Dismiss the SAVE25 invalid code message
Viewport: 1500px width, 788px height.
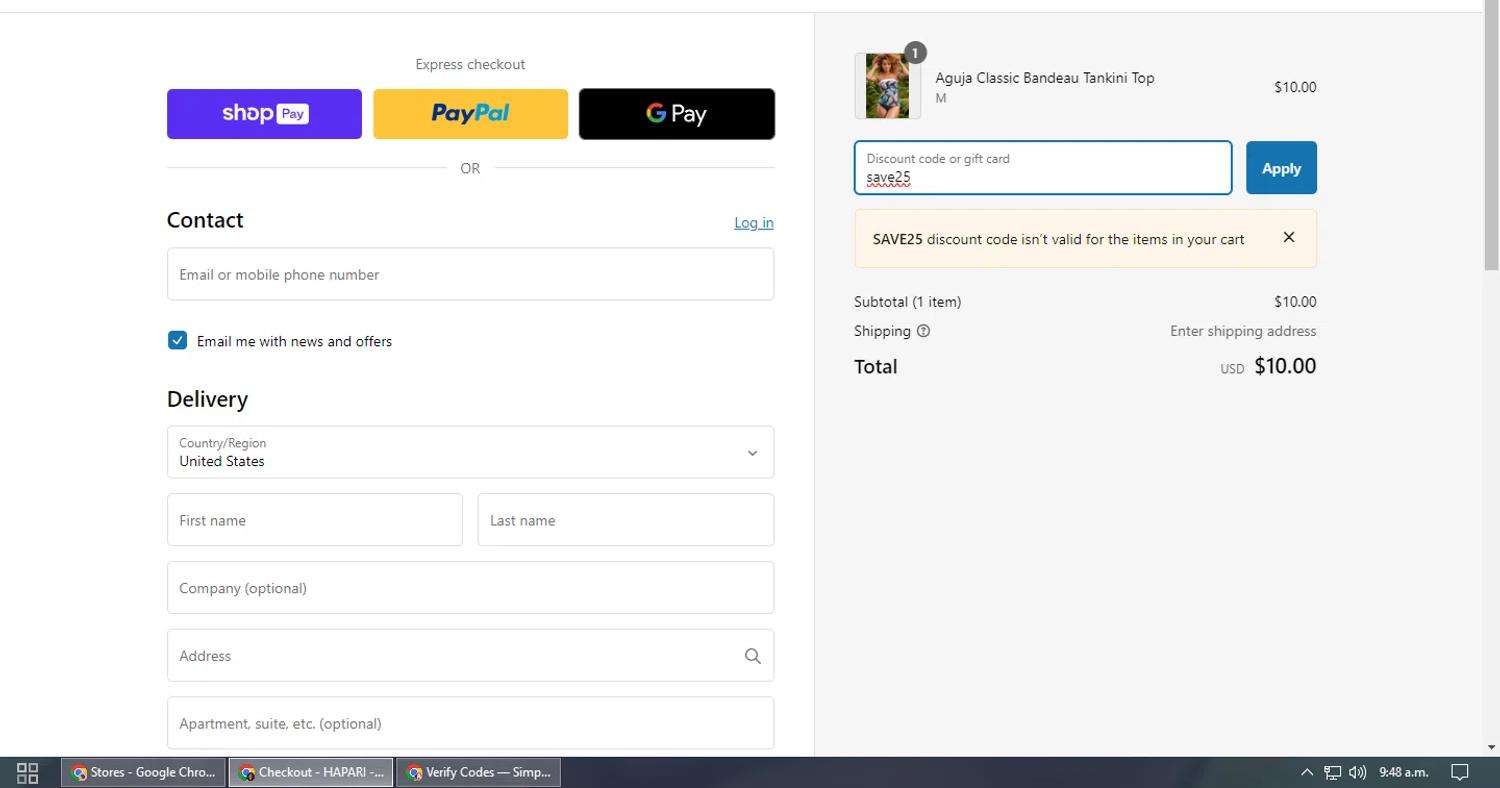click(1289, 237)
